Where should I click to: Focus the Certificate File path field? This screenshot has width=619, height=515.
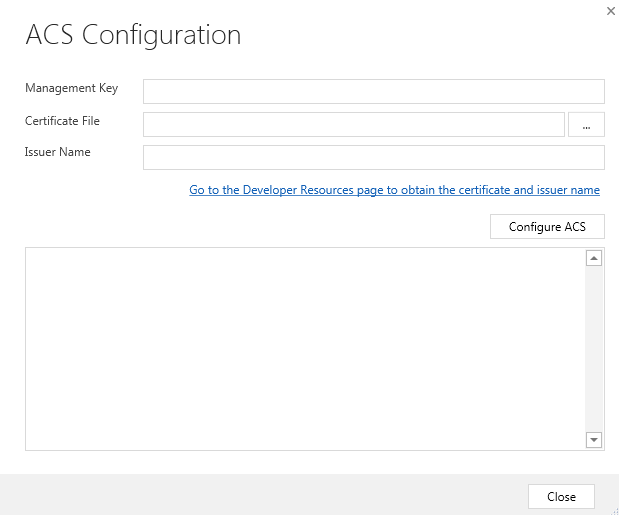(x=354, y=124)
